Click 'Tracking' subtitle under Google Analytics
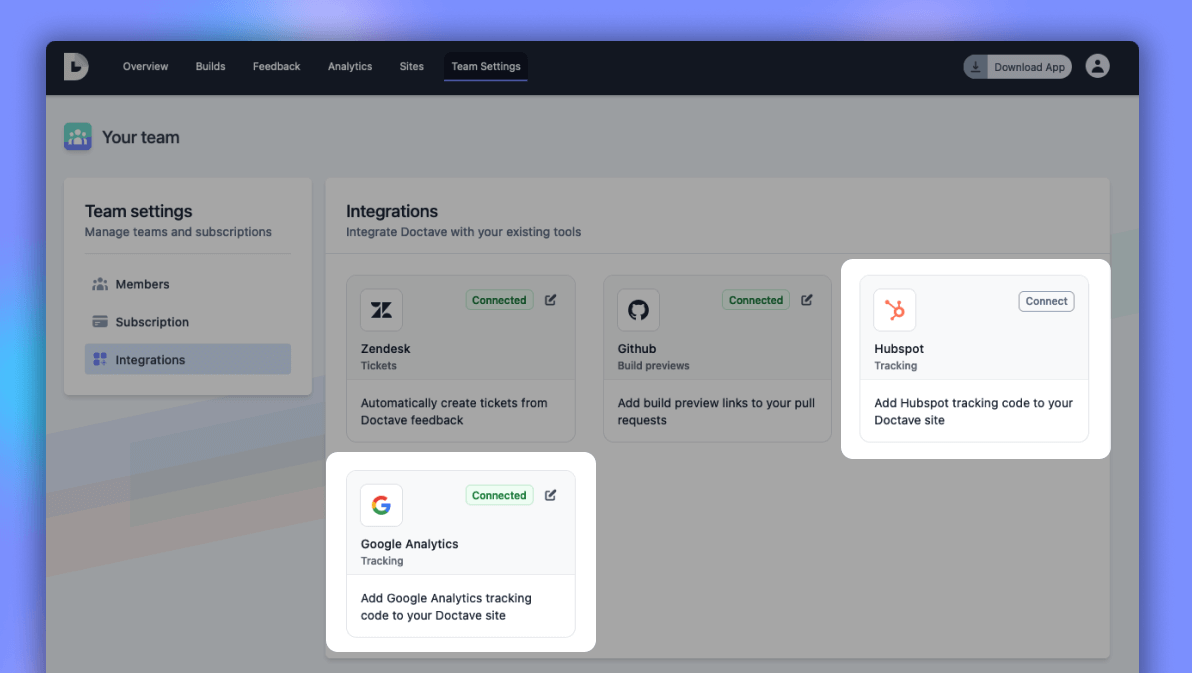This screenshot has width=1192, height=673. tap(382, 561)
